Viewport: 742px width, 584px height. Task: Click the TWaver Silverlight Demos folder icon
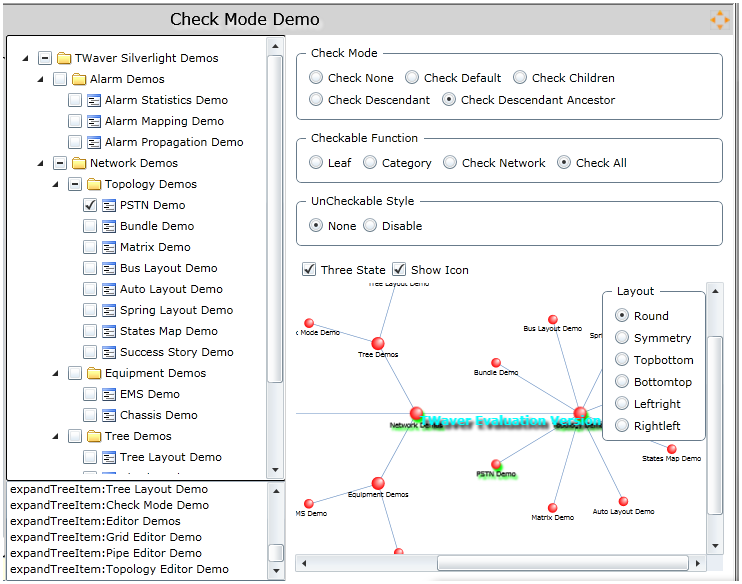(x=64, y=58)
